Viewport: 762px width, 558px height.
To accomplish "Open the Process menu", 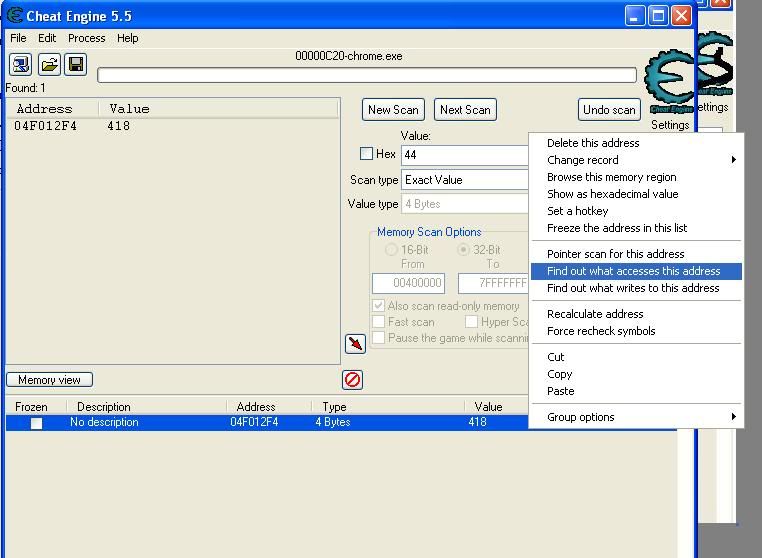I will (87, 38).
